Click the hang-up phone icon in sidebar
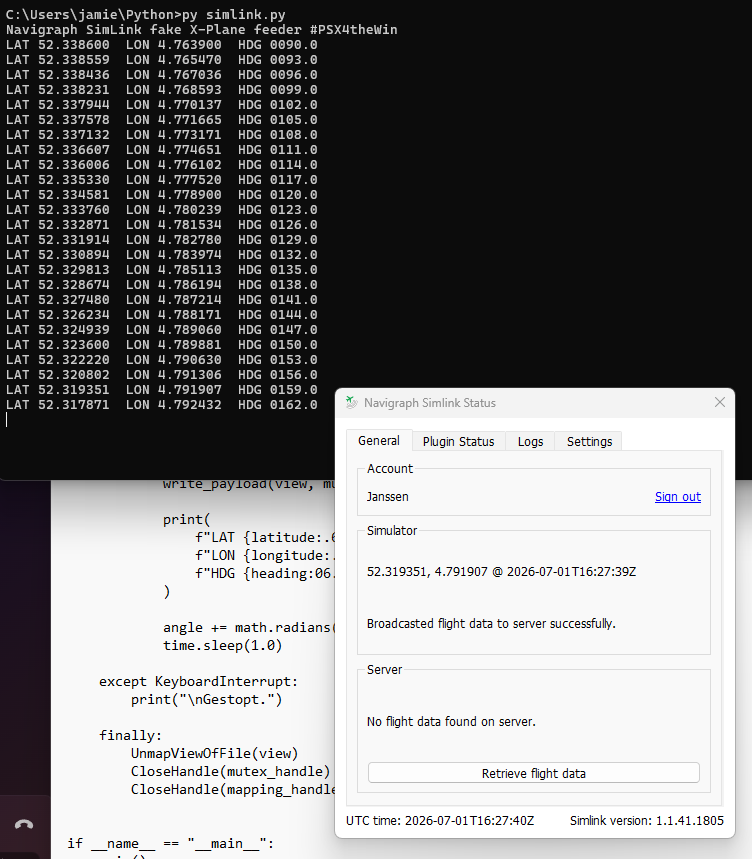This screenshot has width=752, height=859. coord(24,824)
